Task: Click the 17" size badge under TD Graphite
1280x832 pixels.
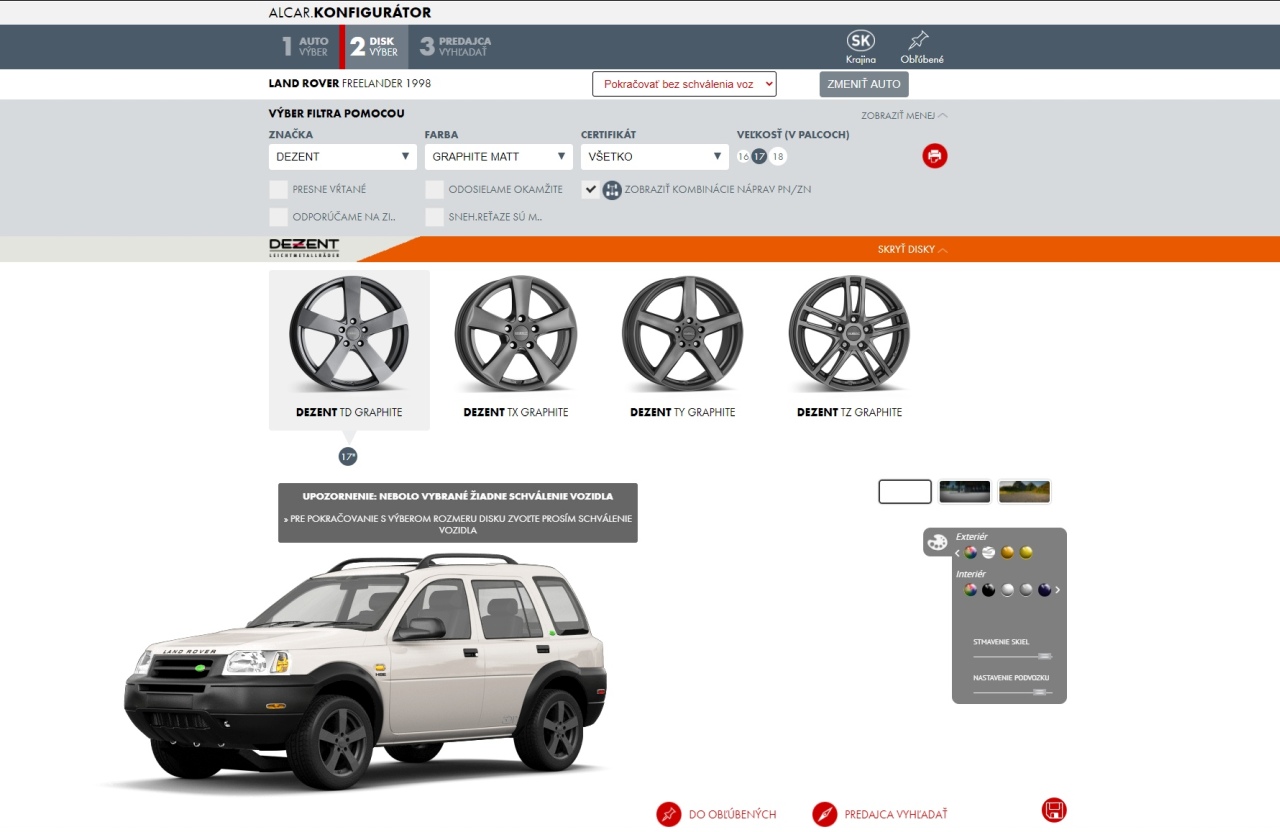Action: (348, 456)
